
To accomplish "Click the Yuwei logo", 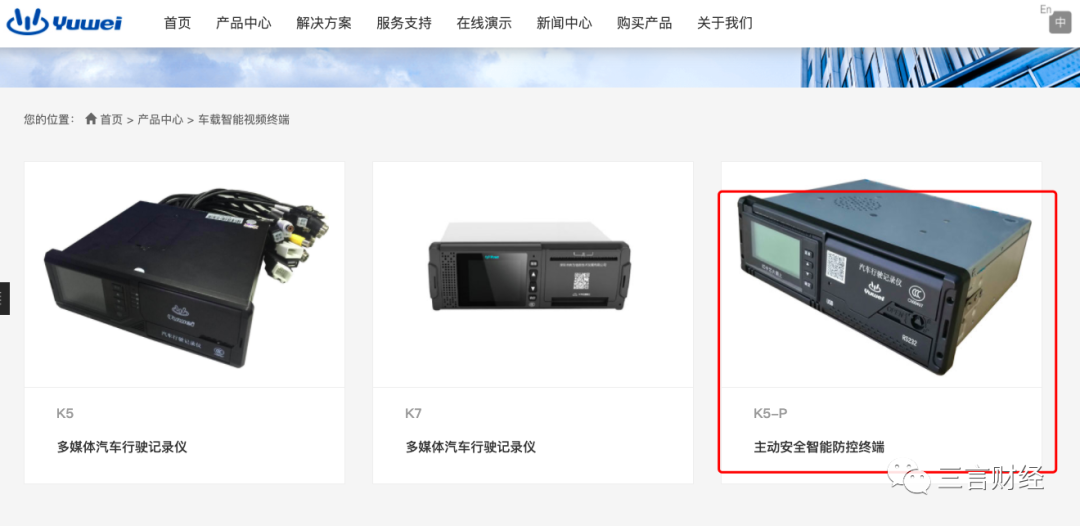I will click(x=64, y=22).
